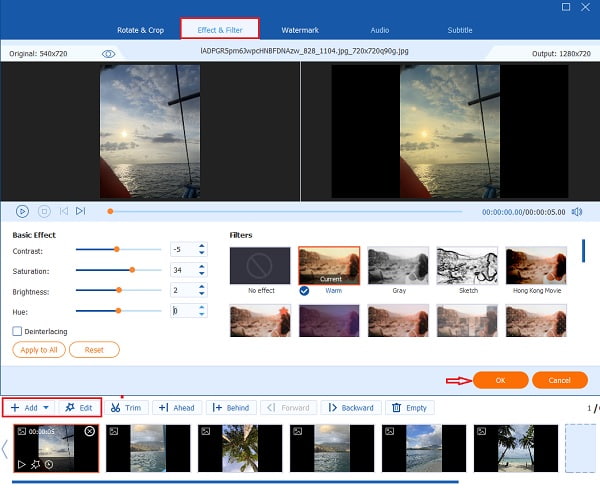Screen dimensions: 600x488
Task: Adjust the Hue slider handle
Action: tap(118, 311)
